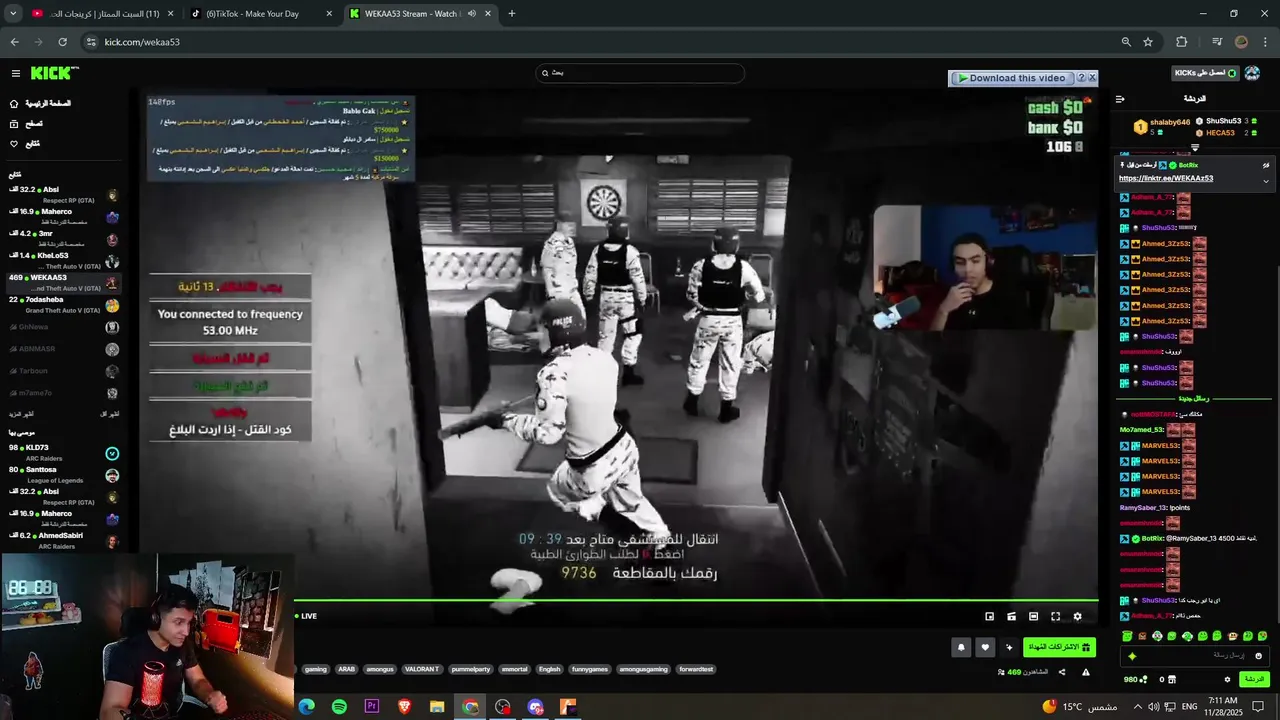
Task: Bookmark this page with the star
Action: 1148,42
